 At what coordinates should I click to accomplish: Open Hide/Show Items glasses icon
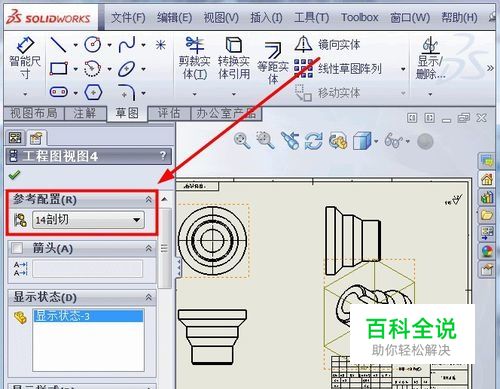tap(393, 140)
